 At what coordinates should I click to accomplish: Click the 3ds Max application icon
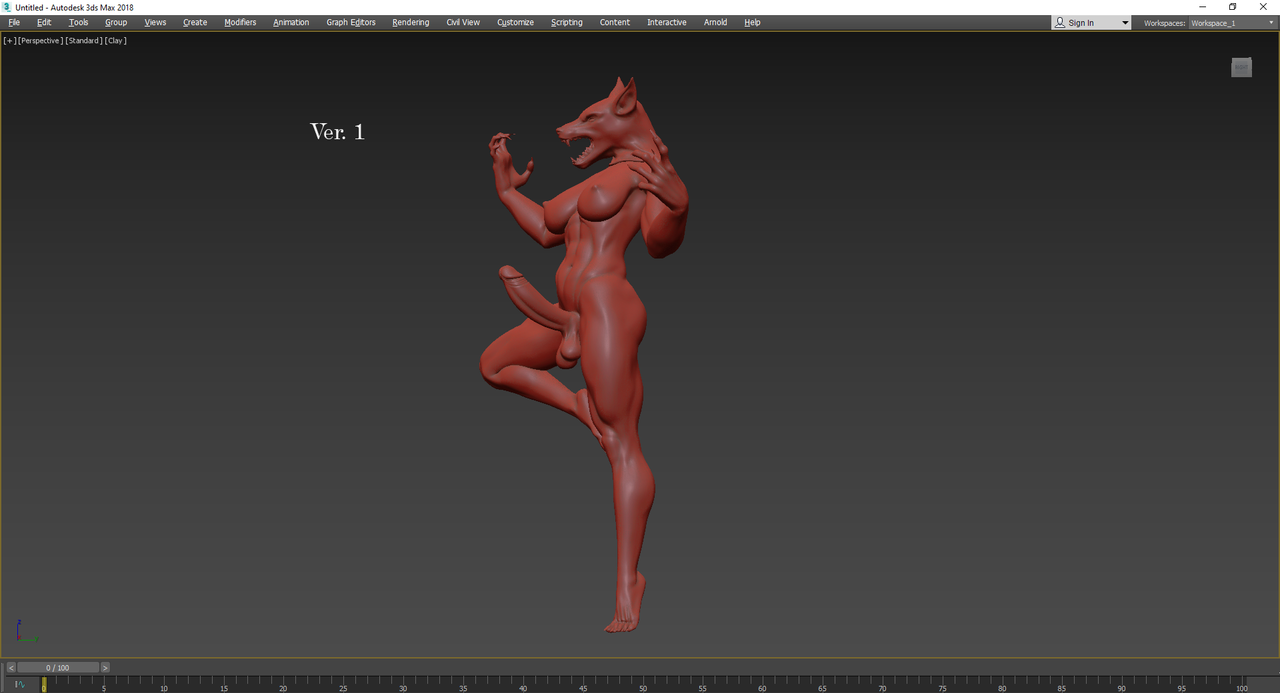click(x=7, y=7)
